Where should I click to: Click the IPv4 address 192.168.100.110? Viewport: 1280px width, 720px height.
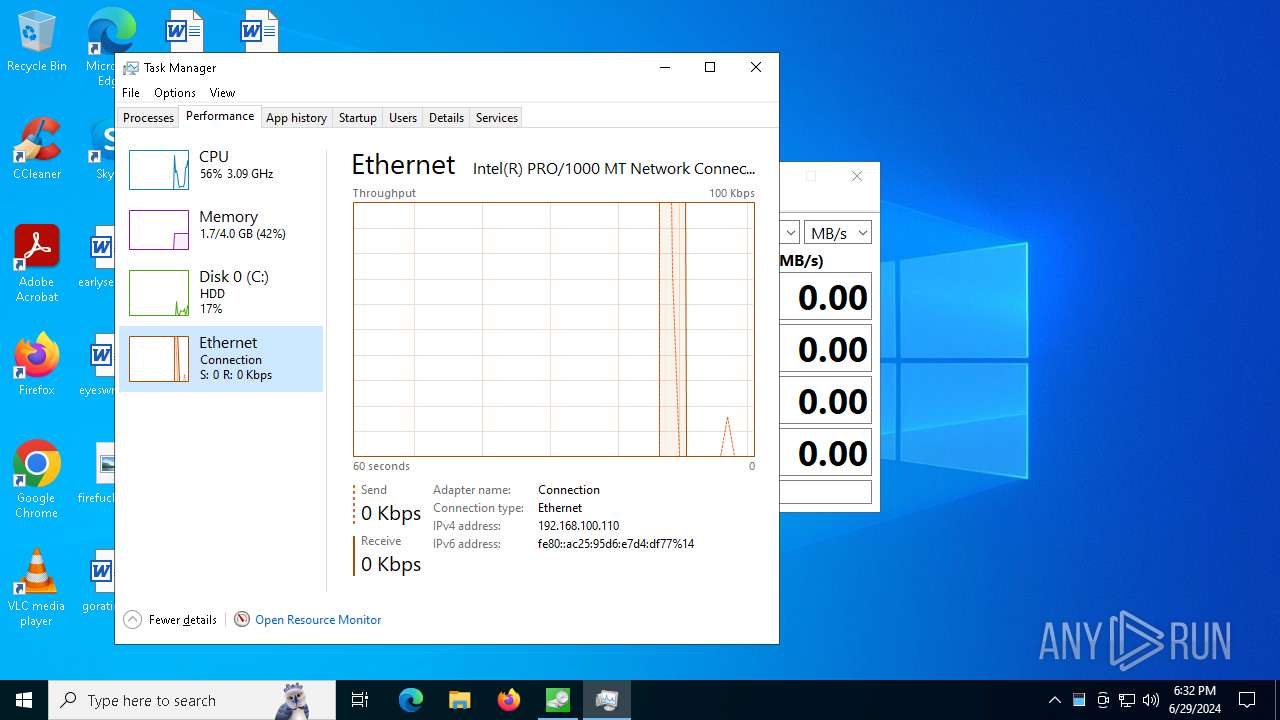pyautogui.click(x=579, y=526)
